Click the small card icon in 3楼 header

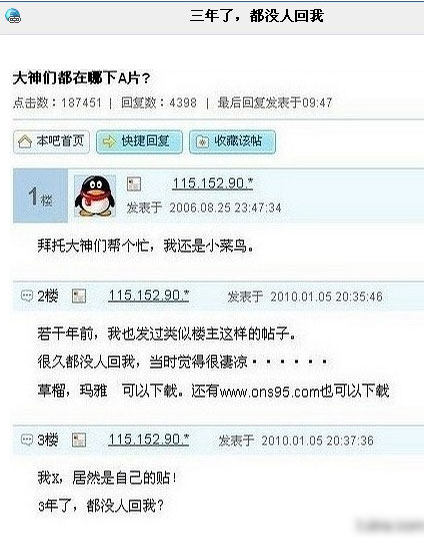click(79, 440)
